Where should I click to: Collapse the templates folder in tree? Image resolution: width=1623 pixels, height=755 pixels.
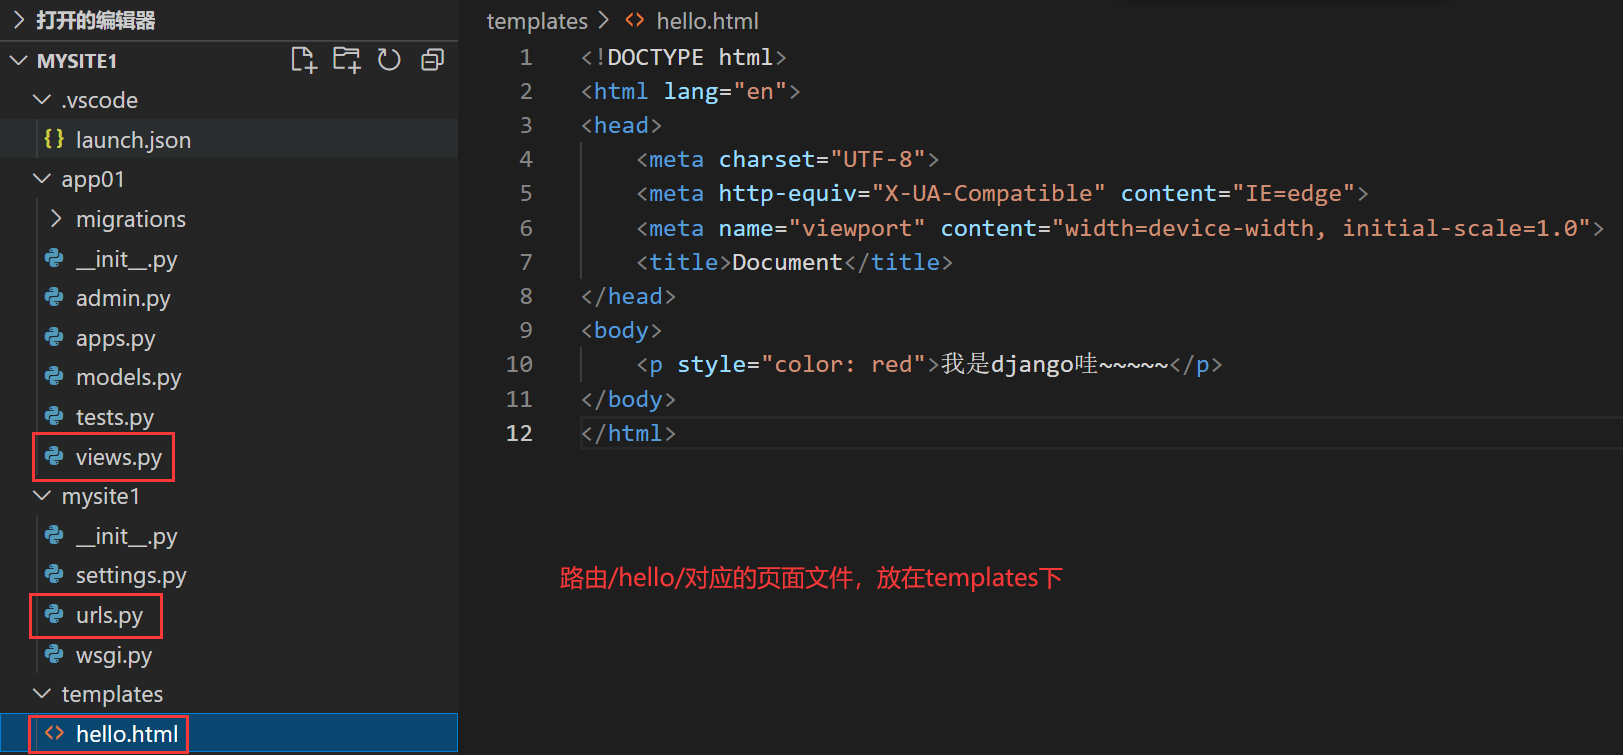click(x=42, y=693)
